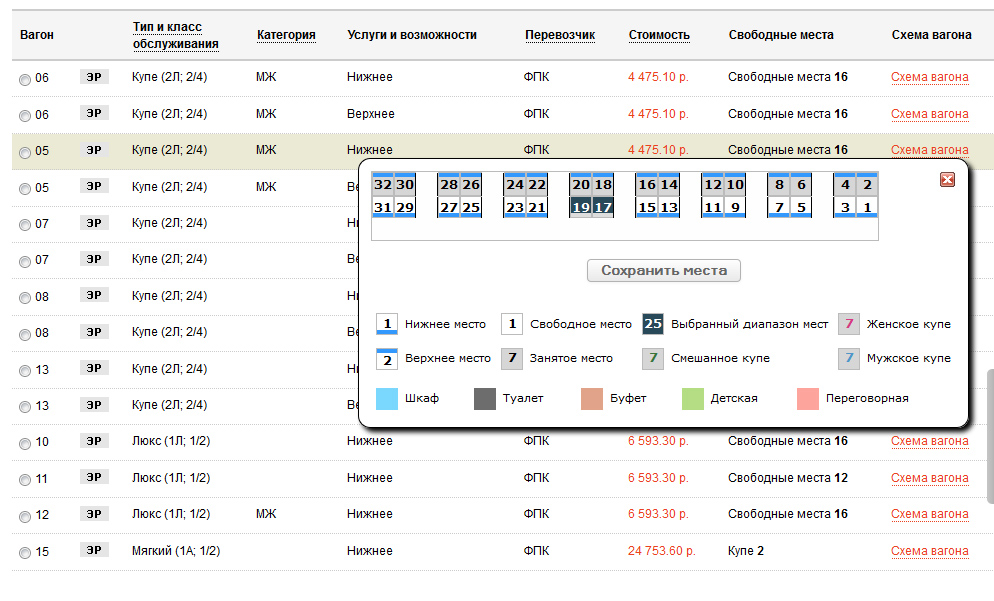Select seat 32 in the wagon scheme
The width and height of the screenshot is (994, 601).
click(x=382, y=185)
